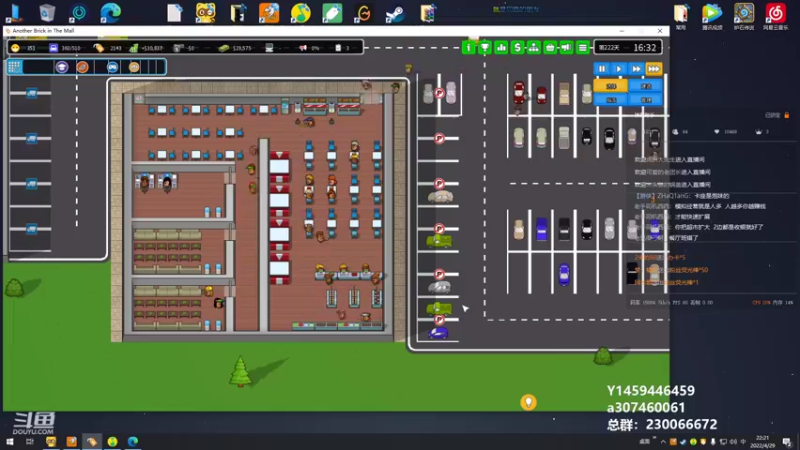Open the trophy achievements icon
Screen dimensions: 800x450
click(x=485, y=48)
